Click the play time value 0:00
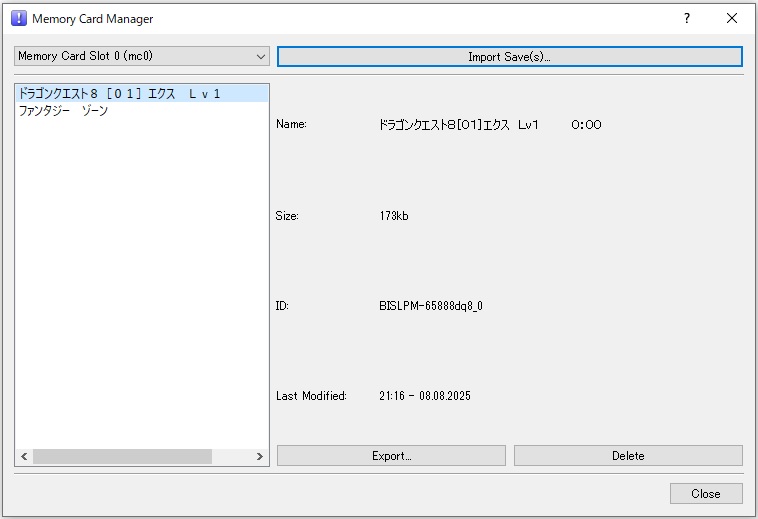 click(x=586, y=125)
